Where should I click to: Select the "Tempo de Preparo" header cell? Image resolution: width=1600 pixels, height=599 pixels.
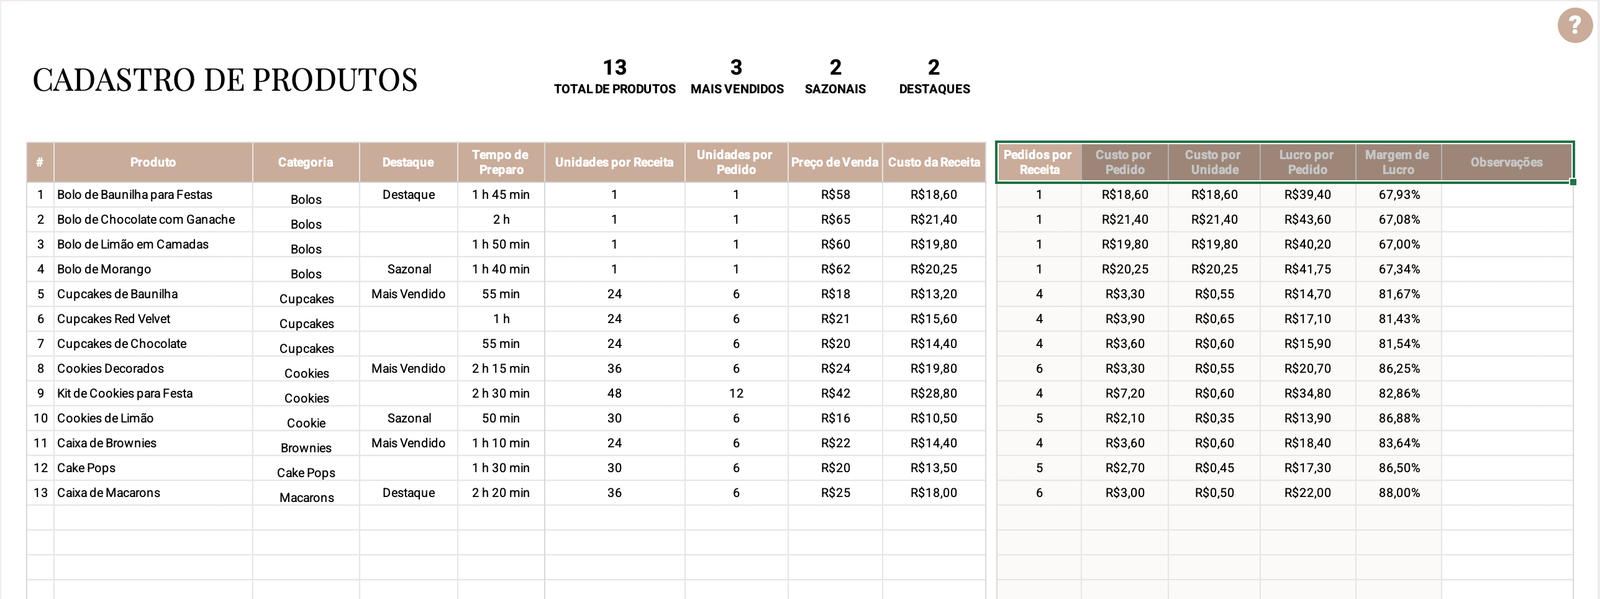point(501,162)
